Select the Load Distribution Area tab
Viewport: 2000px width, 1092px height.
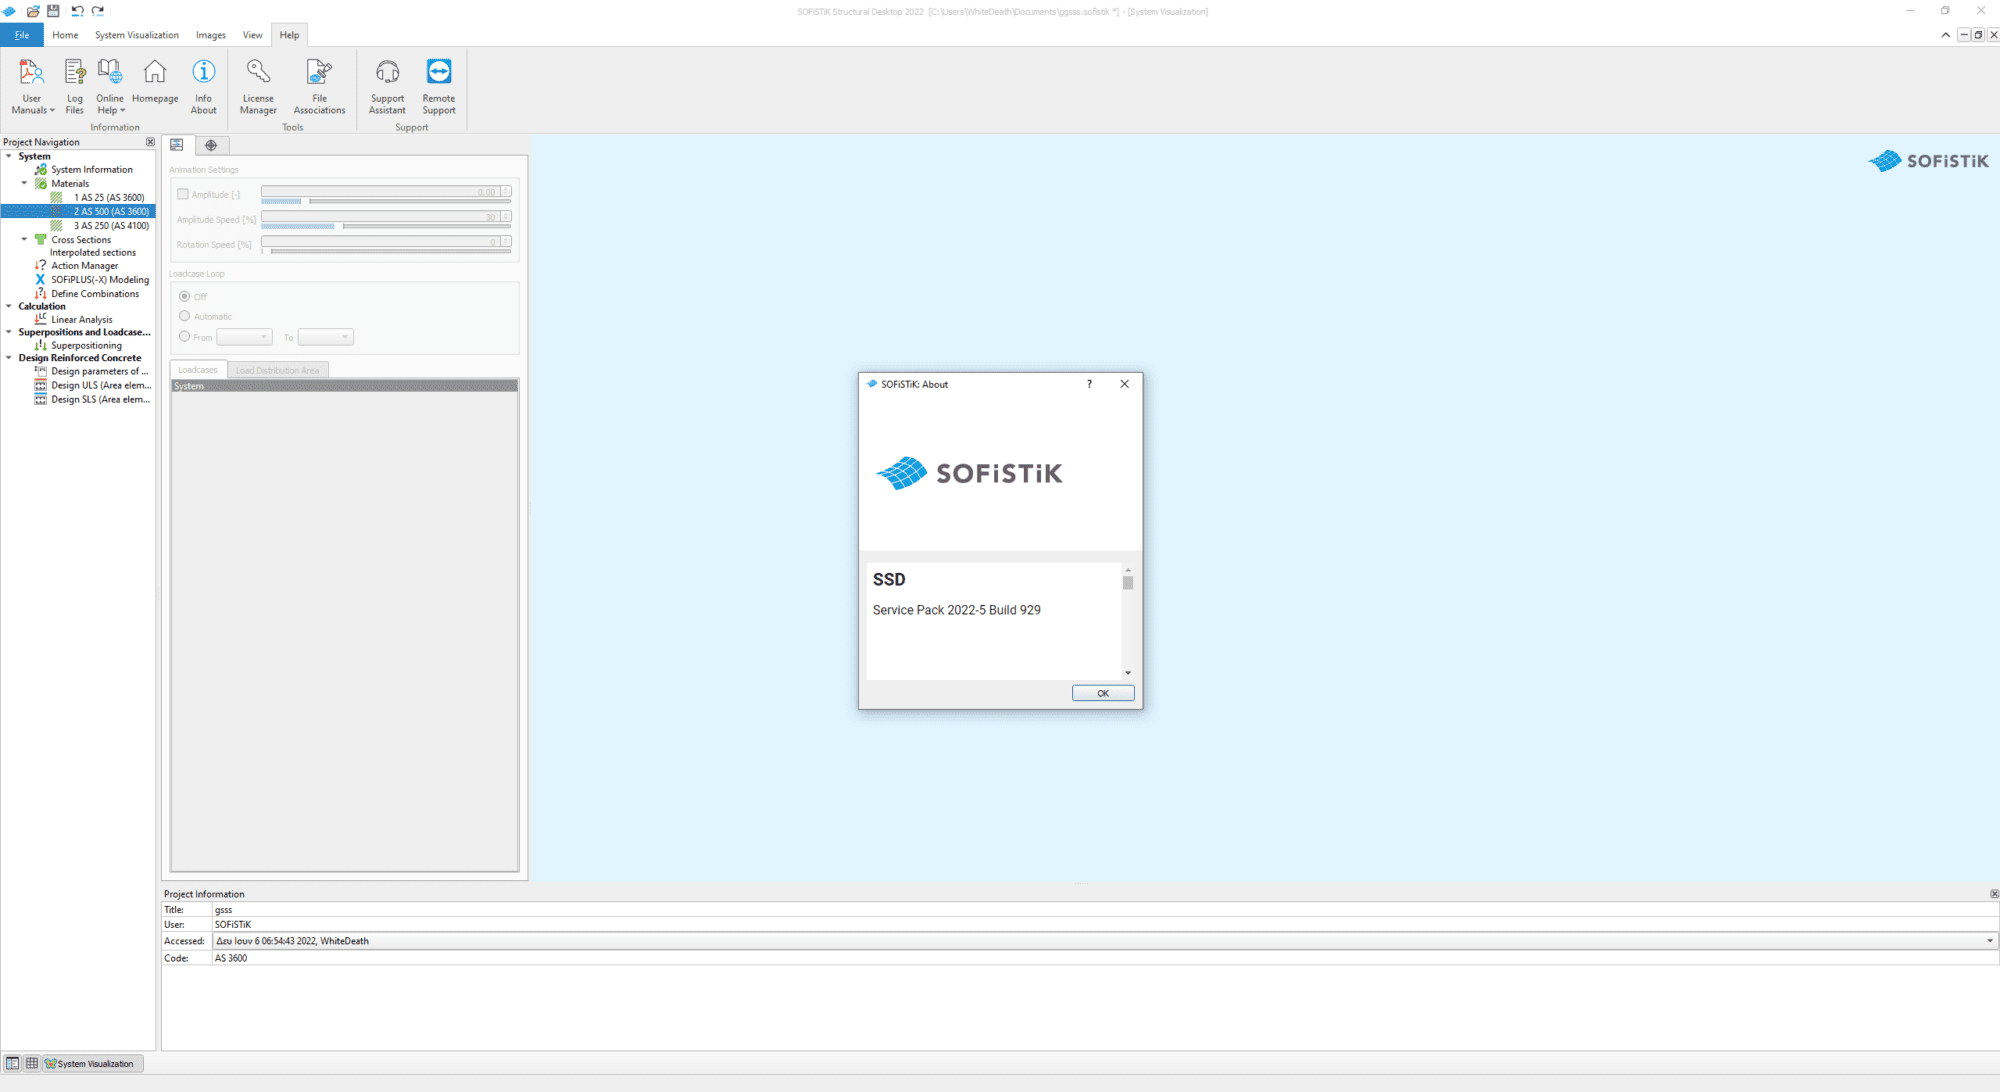tap(278, 371)
